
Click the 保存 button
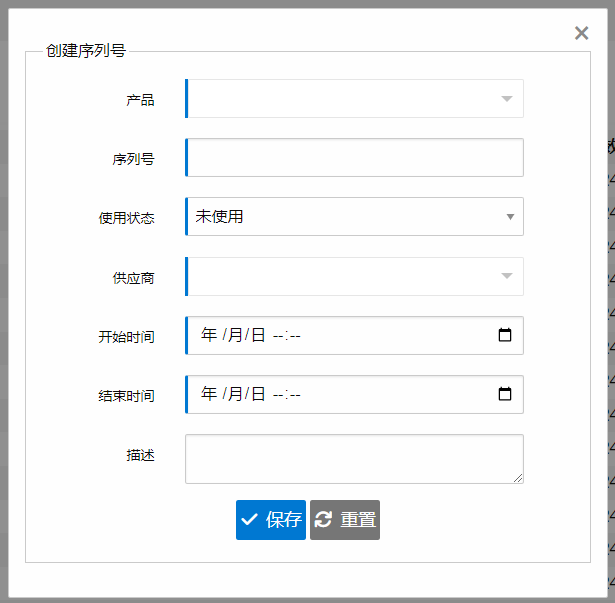[271, 520]
